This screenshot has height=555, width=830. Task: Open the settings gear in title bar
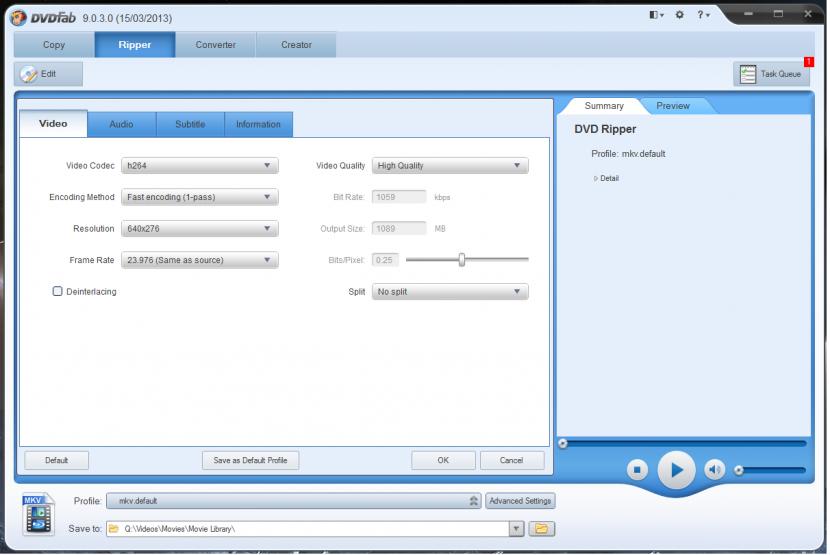(679, 15)
